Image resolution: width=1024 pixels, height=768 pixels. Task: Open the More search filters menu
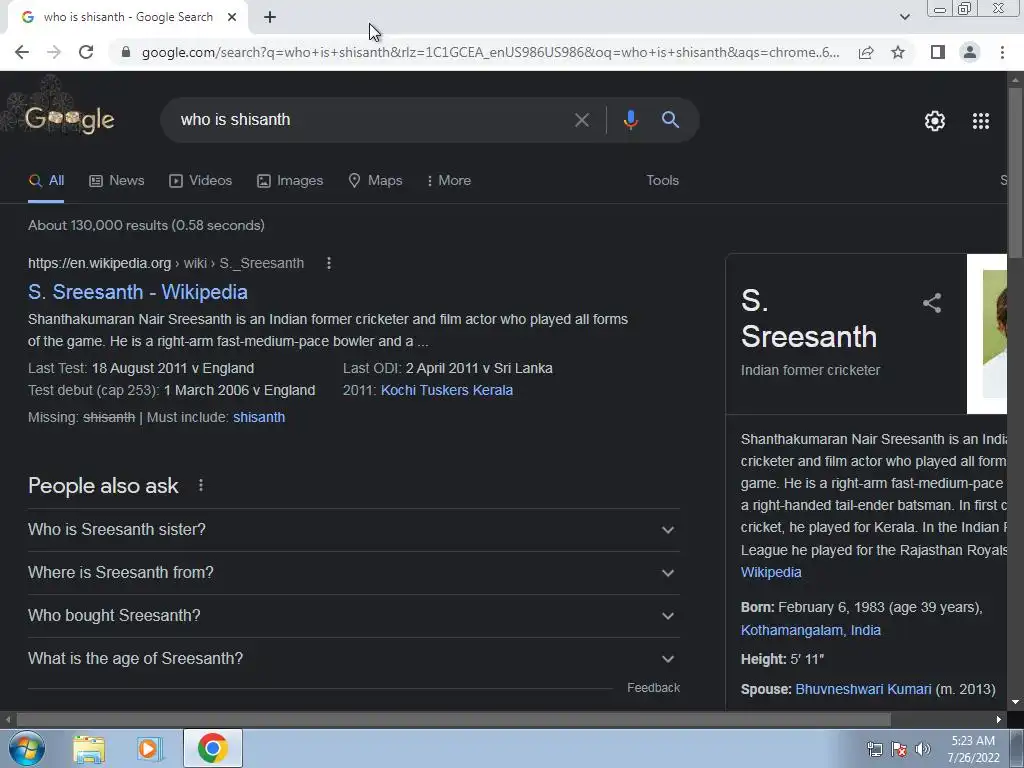coord(449,181)
